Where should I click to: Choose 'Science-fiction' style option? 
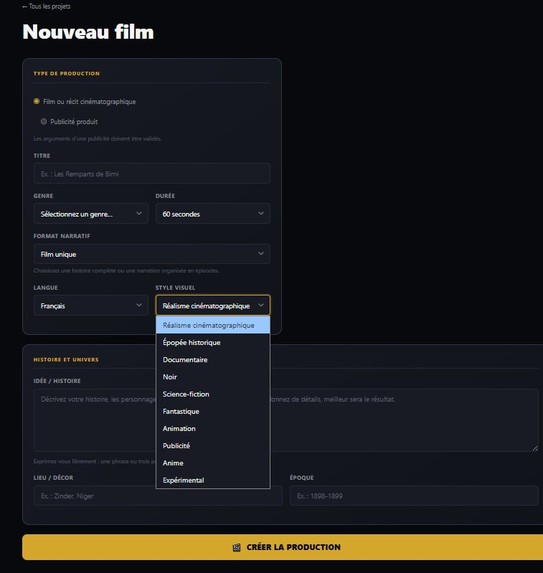(x=213, y=394)
